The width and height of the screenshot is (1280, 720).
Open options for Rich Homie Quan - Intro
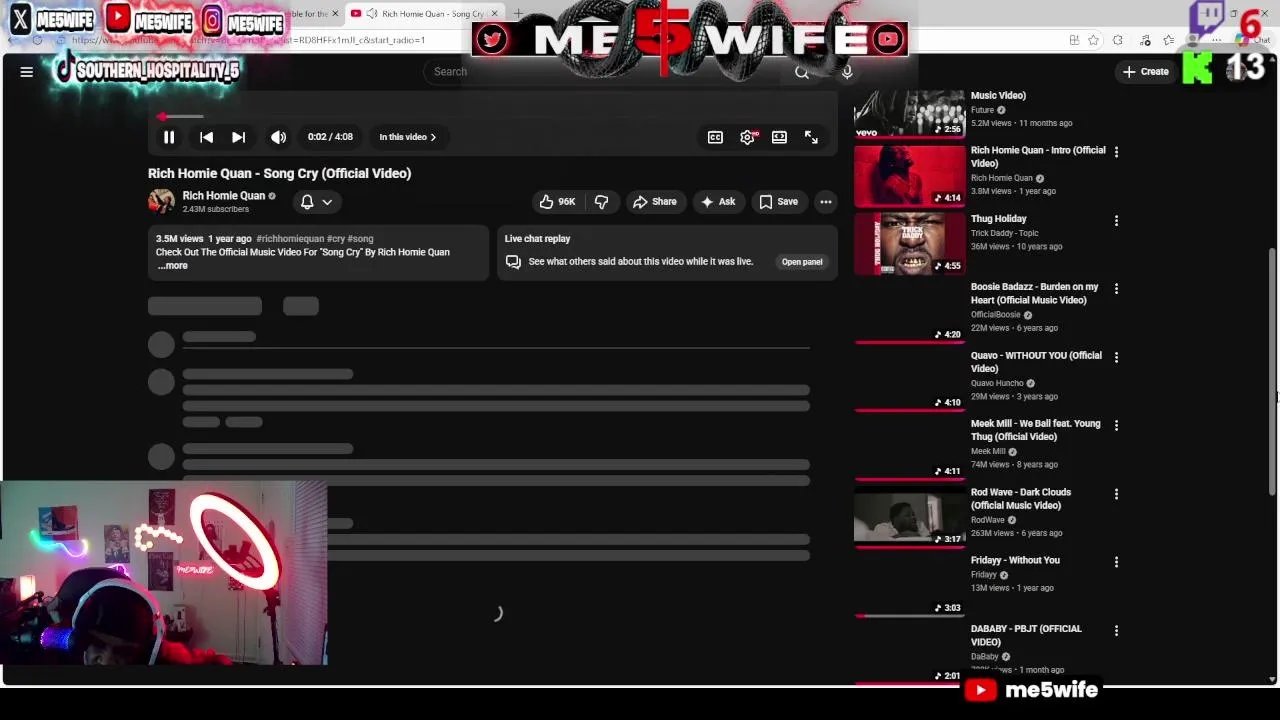point(1116,152)
